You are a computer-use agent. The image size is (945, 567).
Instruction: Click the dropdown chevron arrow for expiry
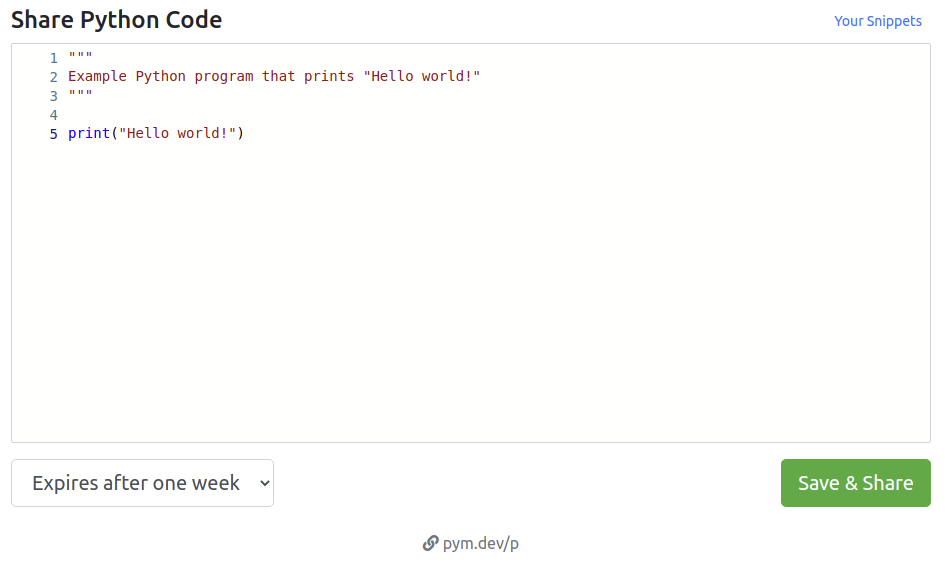(265, 483)
